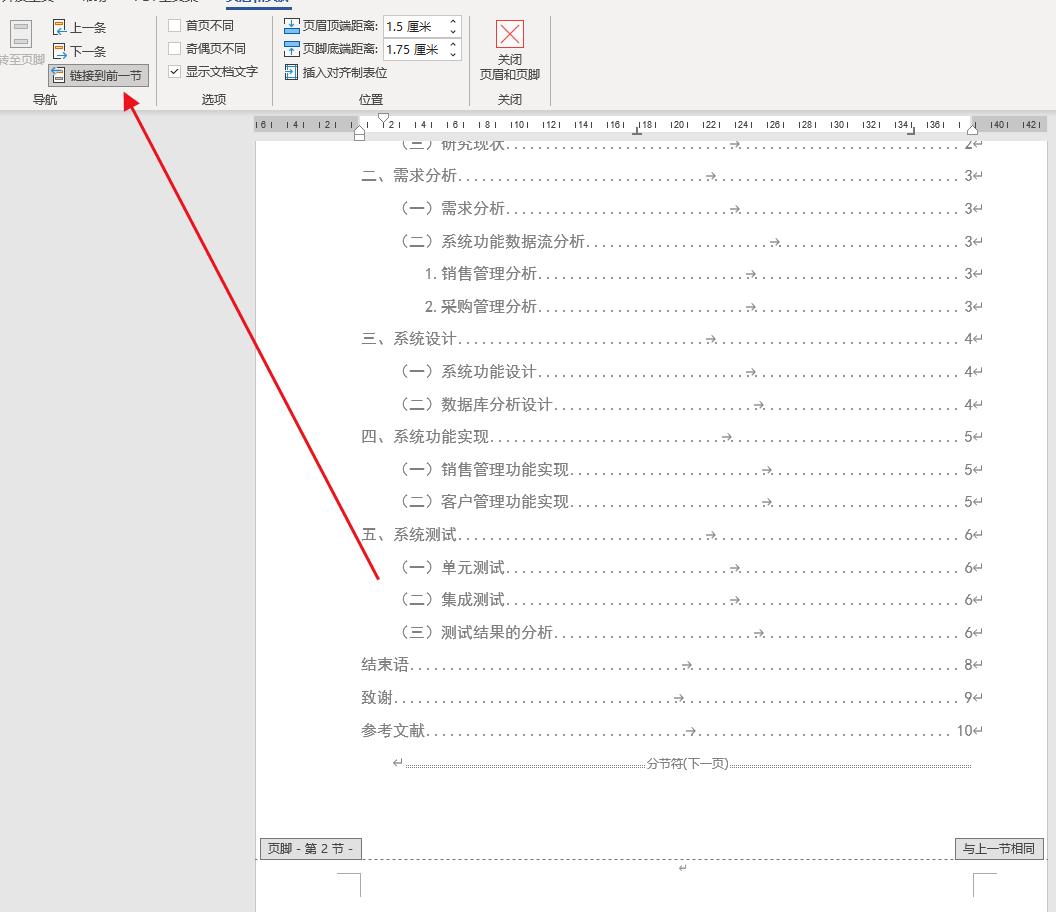Click the 页眉顶端距离 header position icon
This screenshot has width=1056, height=912.
click(x=291, y=26)
